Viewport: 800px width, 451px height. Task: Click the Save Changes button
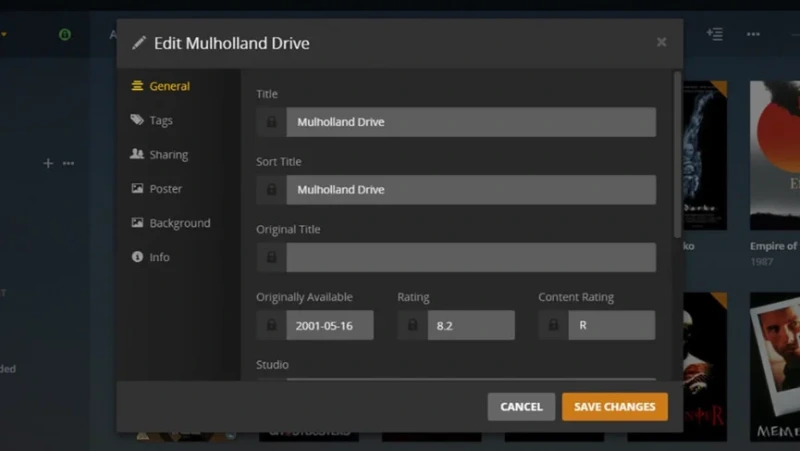point(615,407)
